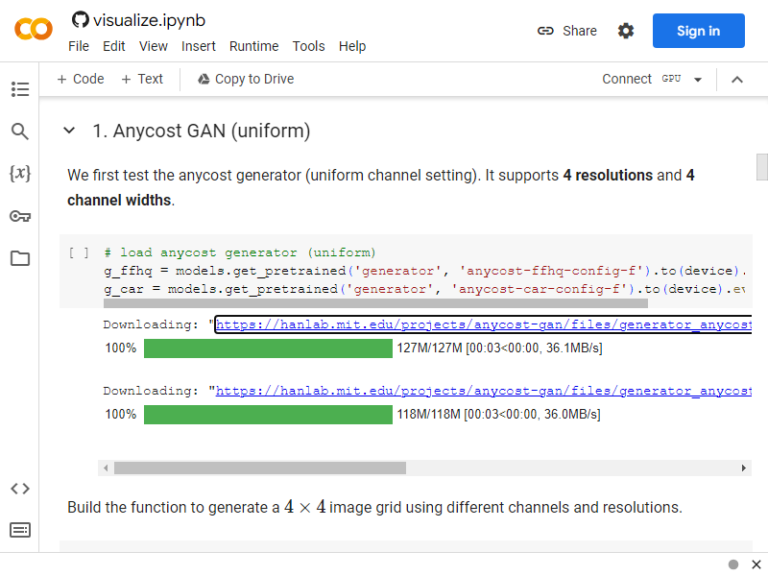Click the 'channel widths' bold text
Screen dimensions: 768x576
click(x=119, y=200)
